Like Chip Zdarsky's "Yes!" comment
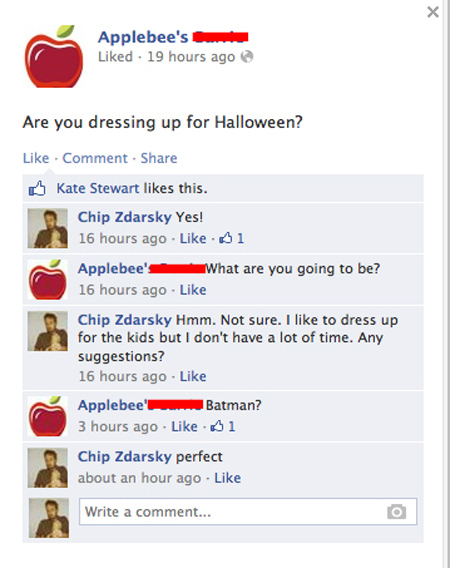The image size is (450, 568). click(193, 238)
